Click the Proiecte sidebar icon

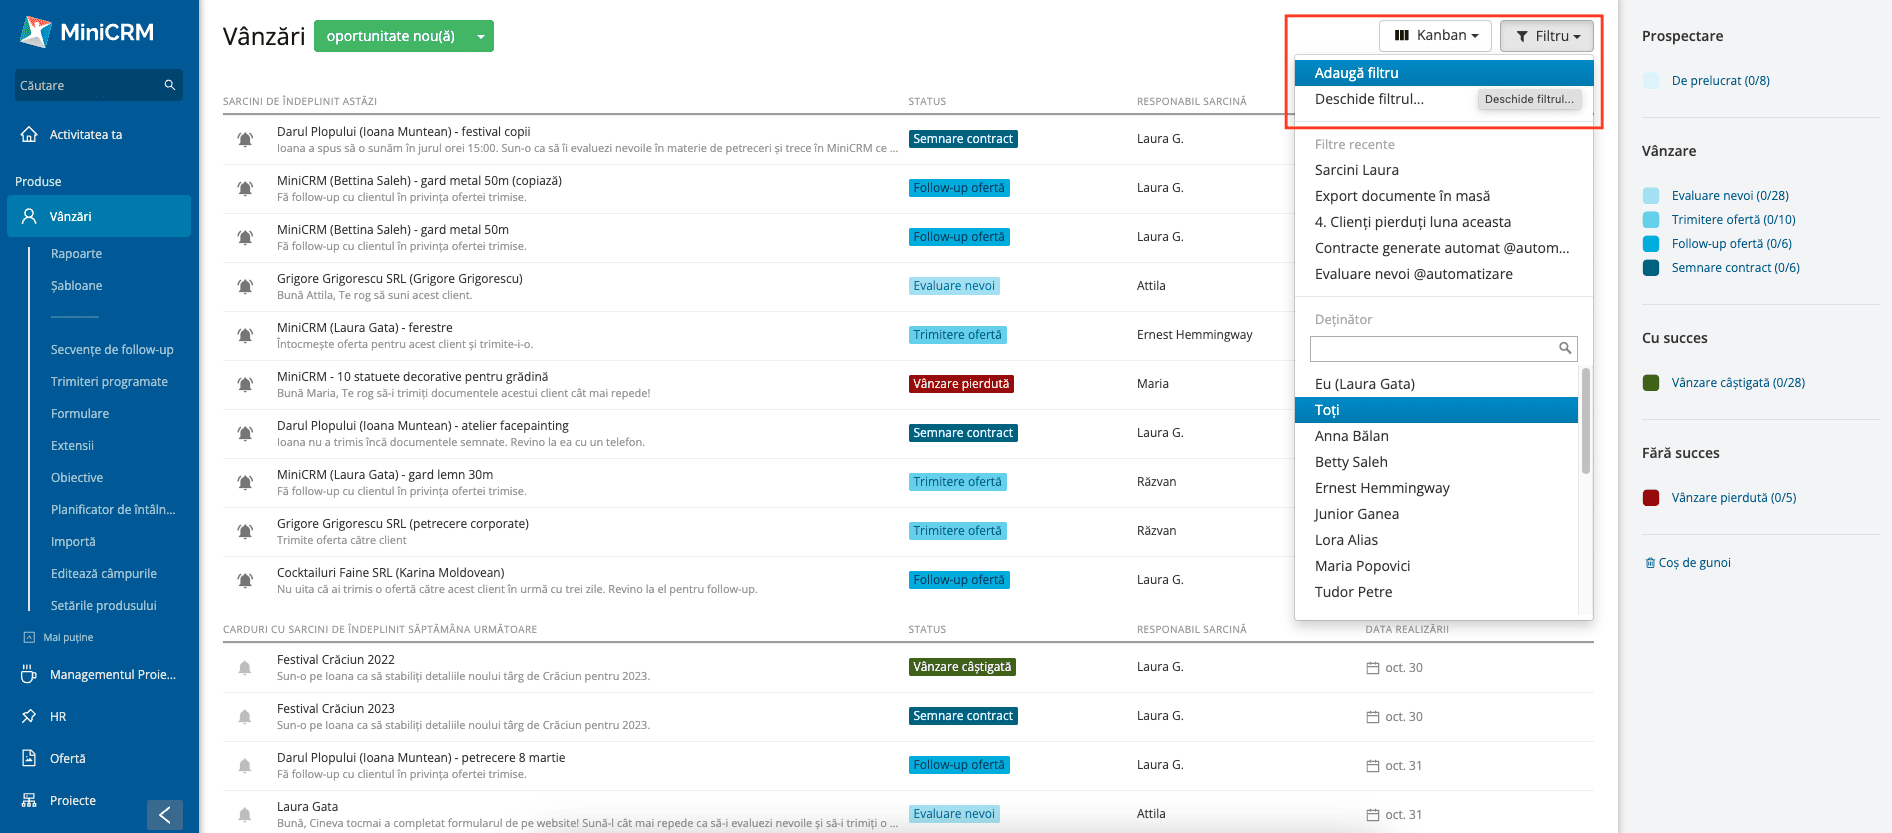(x=29, y=801)
